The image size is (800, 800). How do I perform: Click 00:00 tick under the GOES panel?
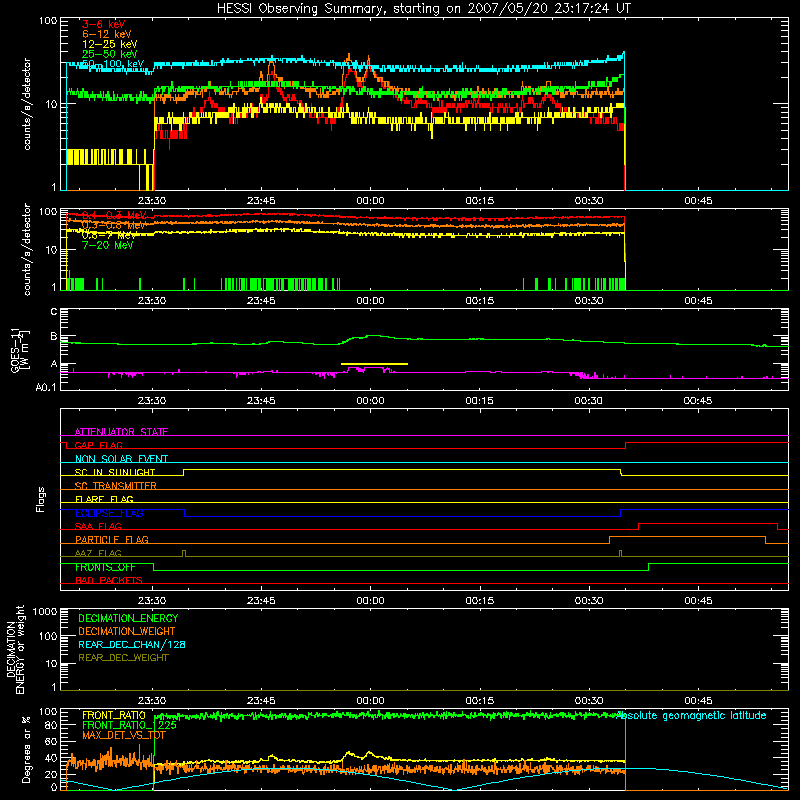click(x=370, y=401)
